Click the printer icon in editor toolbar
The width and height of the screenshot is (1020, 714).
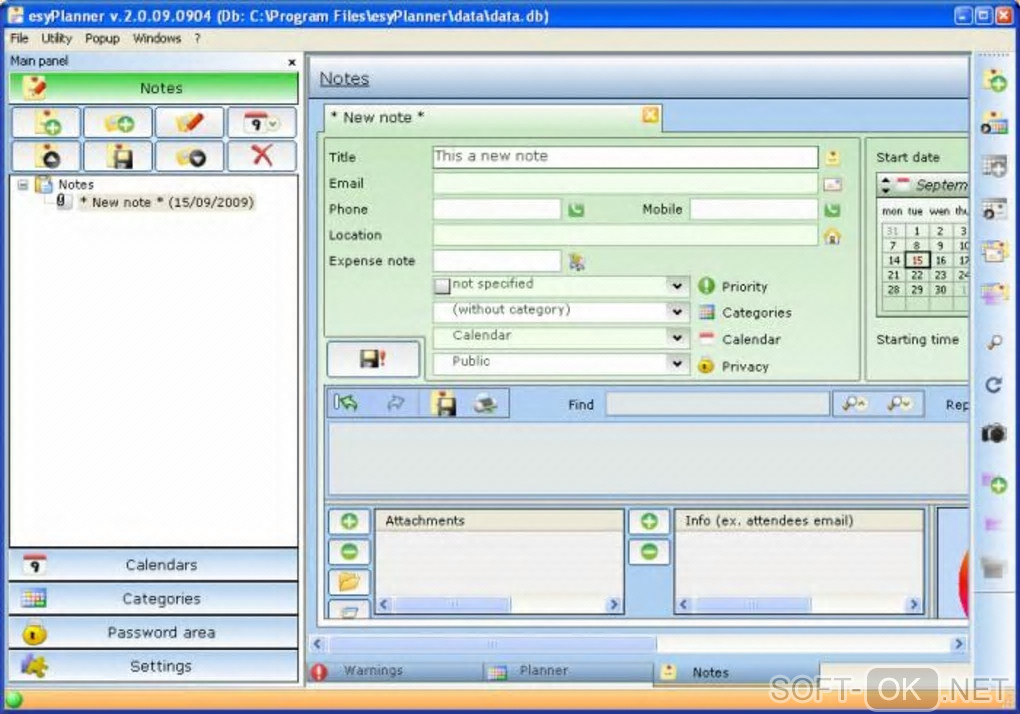click(485, 404)
